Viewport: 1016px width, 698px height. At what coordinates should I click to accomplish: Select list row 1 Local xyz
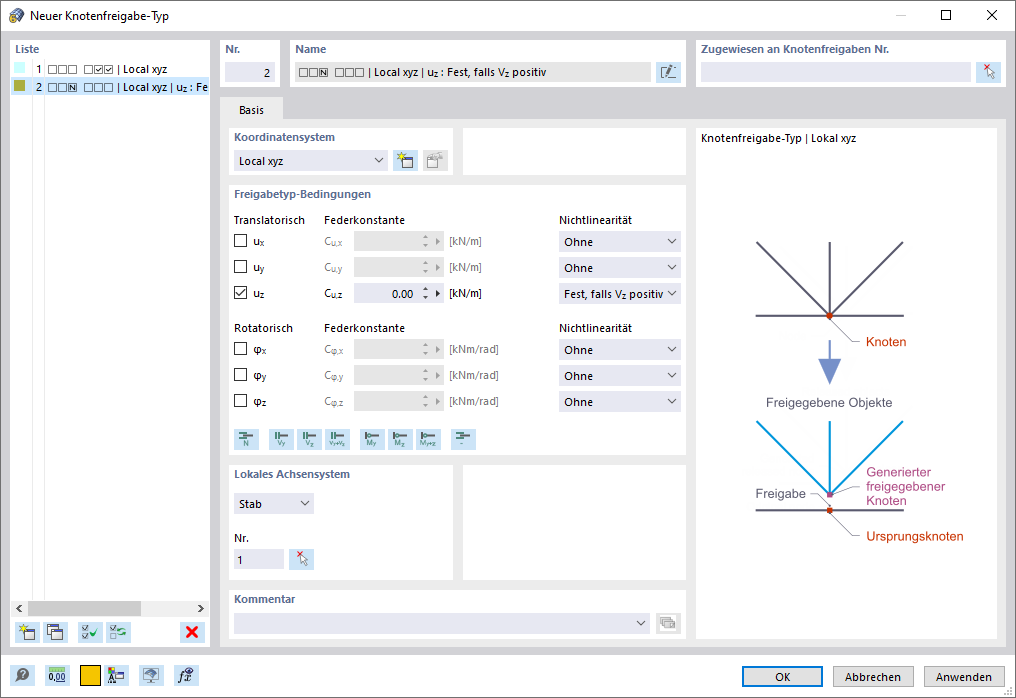pos(110,69)
